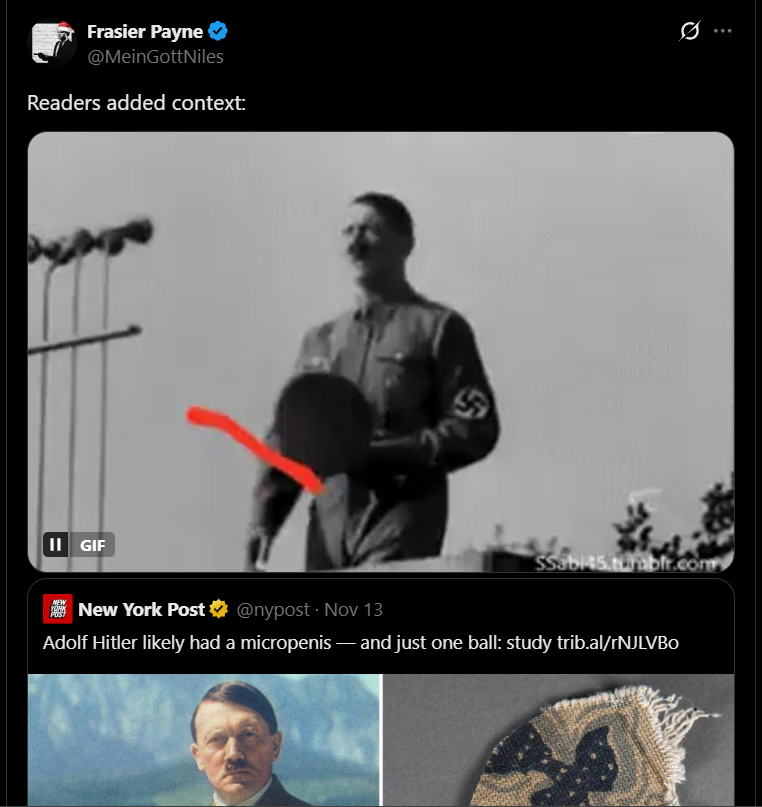Click the blue verified badge beside Frasier Payne

pyautogui.click(x=218, y=33)
